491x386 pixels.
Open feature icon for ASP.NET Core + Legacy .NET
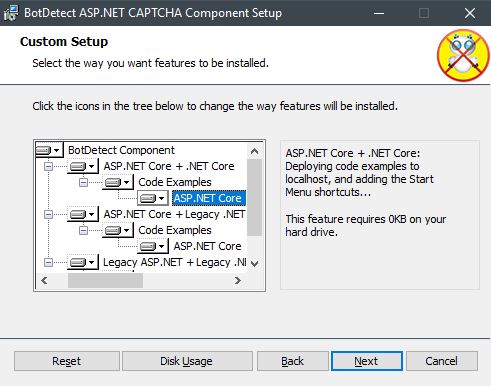[x=83, y=214]
